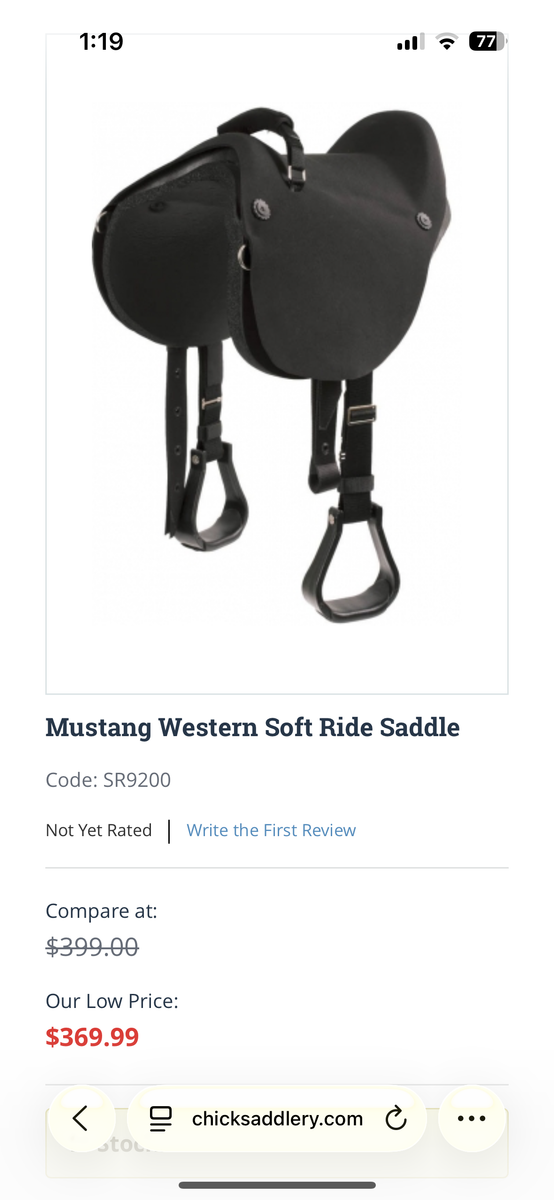The height and width of the screenshot is (1200, 554).
Task: Select the Mustang Western Soft Ride Saddle title
Action: click(253, 727)
